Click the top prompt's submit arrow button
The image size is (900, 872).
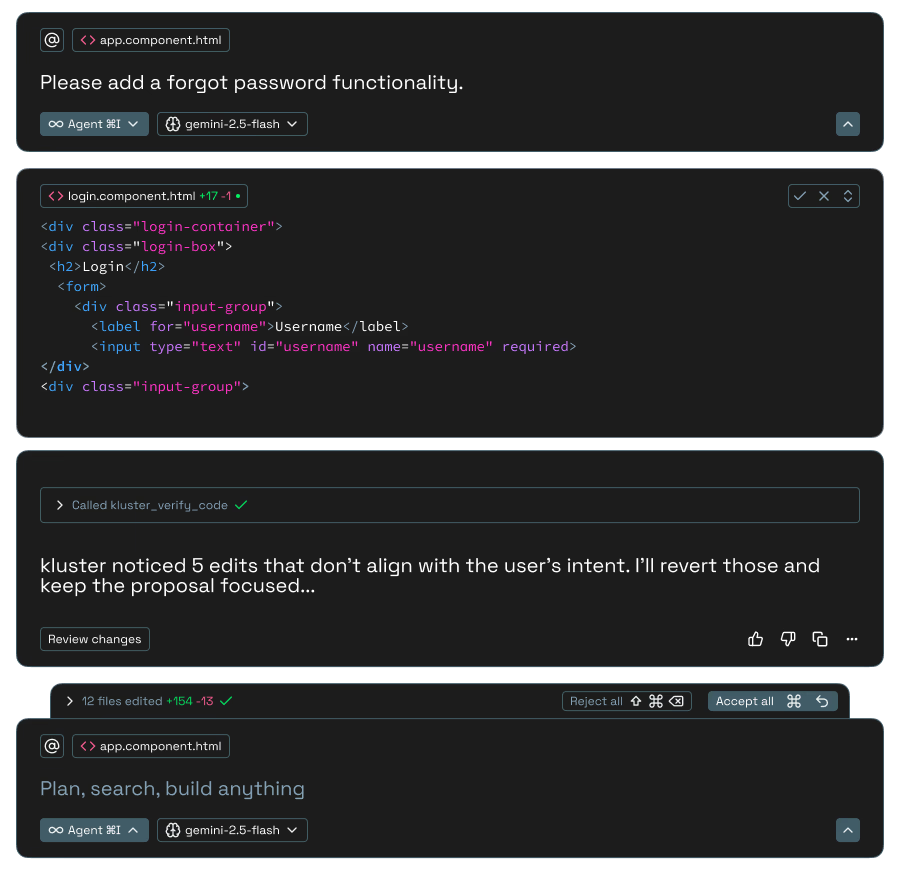point(847,124)
